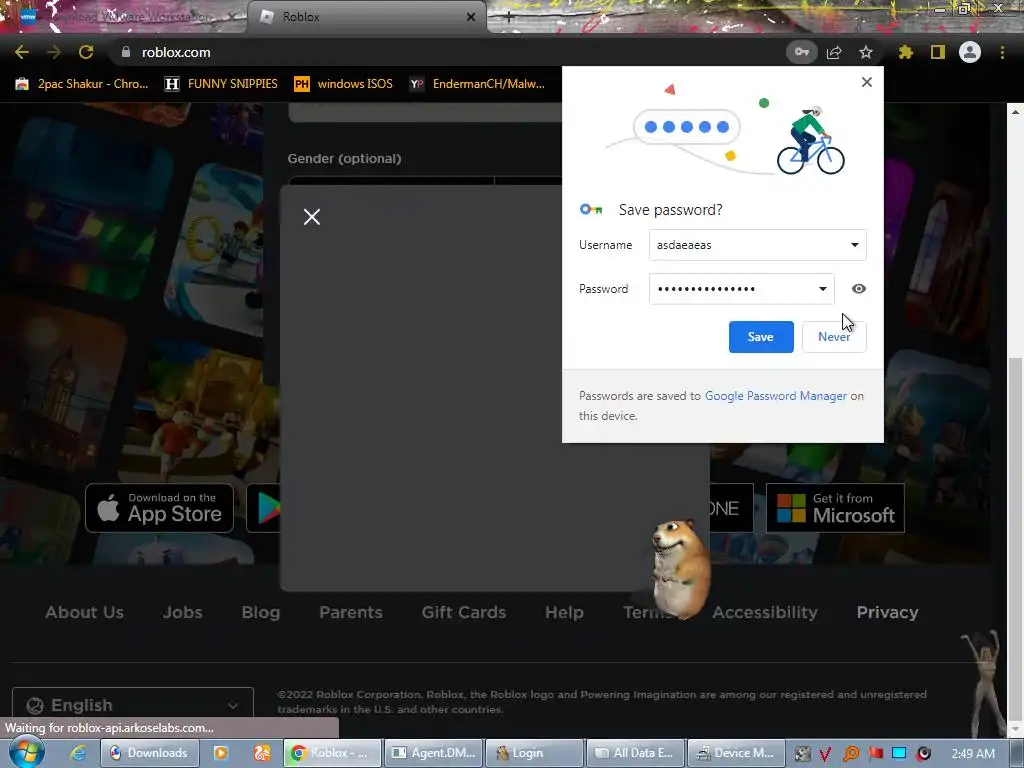Open the Blog footer link
The height and width of the screenshot is (768, 1024).
pos(261,612)
